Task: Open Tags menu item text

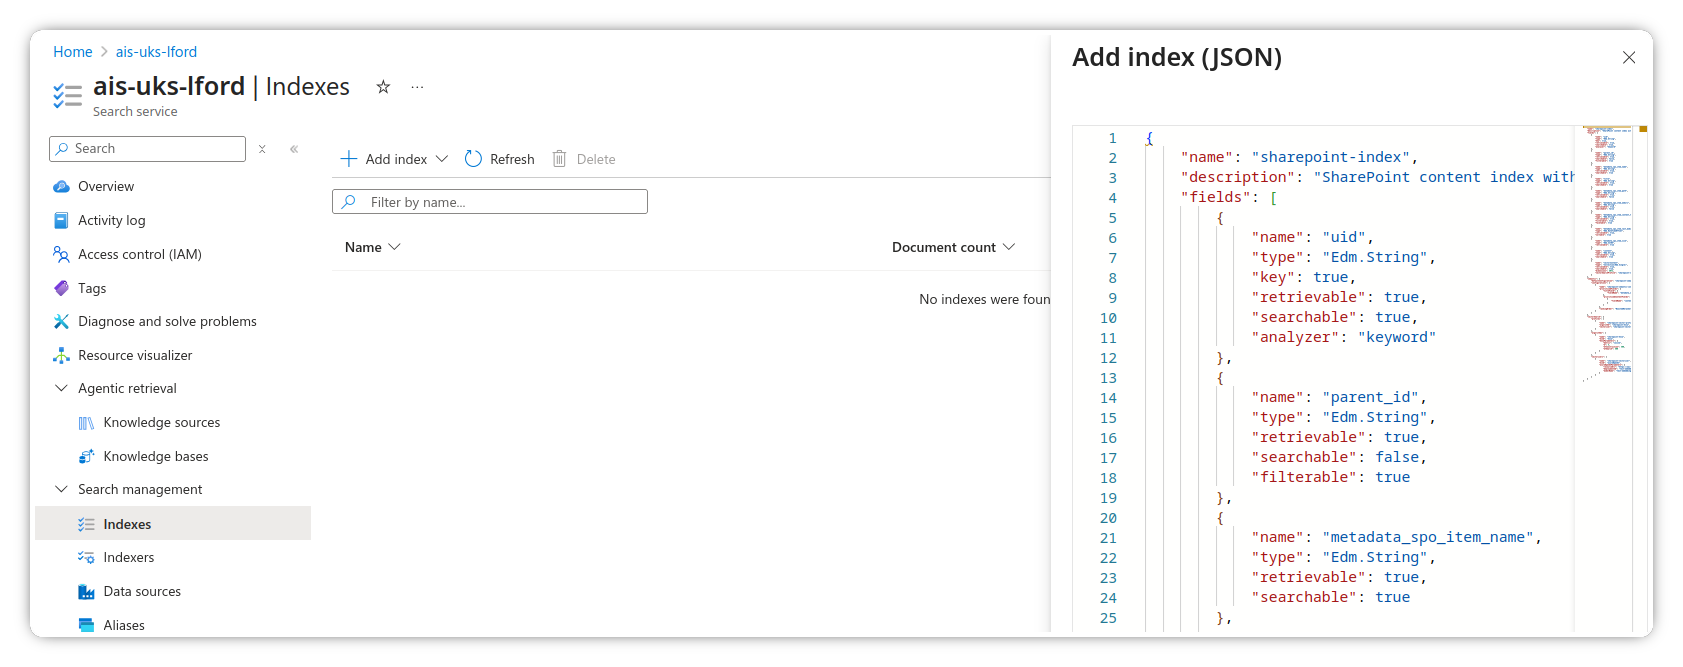Action: point(92,289)
